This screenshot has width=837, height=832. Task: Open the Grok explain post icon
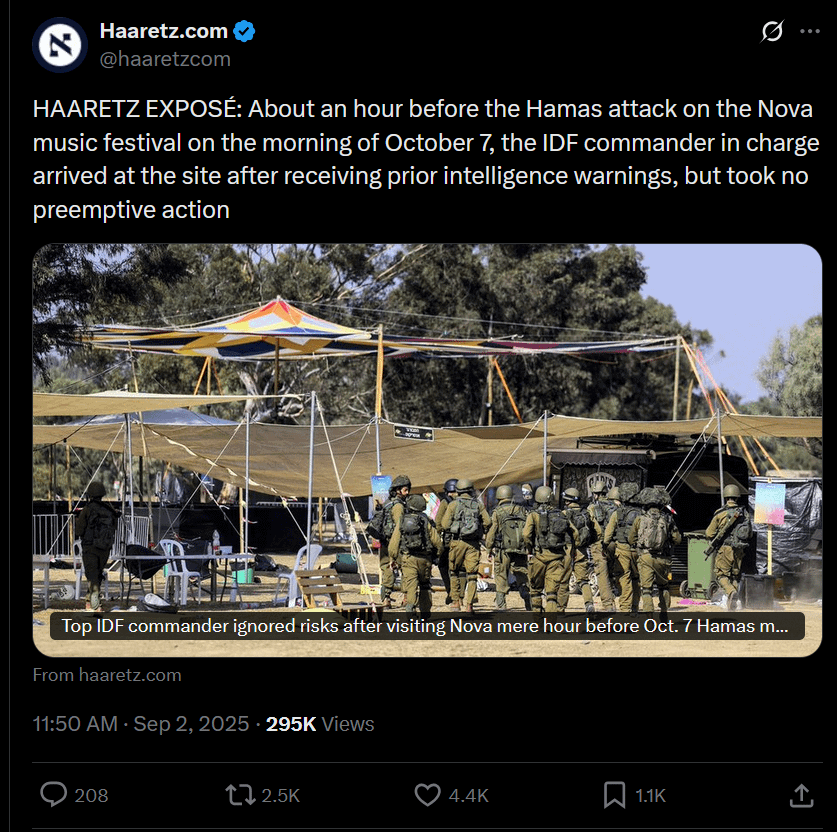point(772,31)
